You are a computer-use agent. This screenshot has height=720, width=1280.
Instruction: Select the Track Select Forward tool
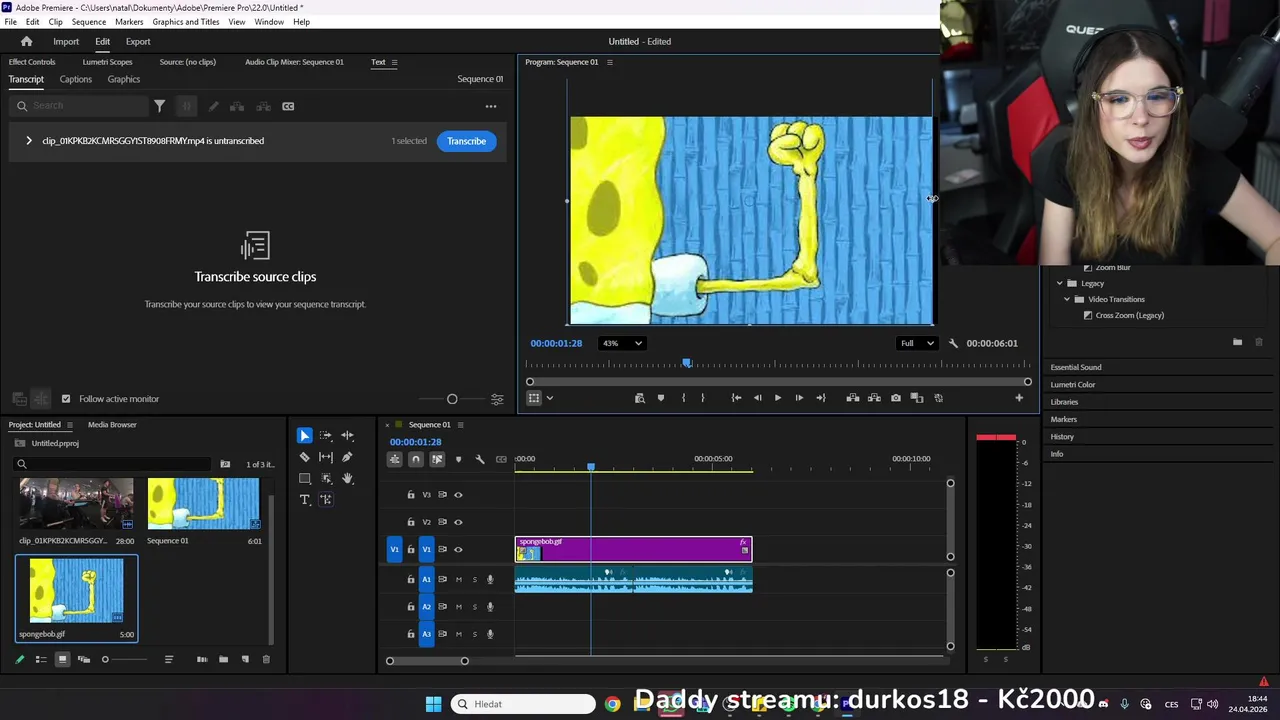[x=326, y=436]
